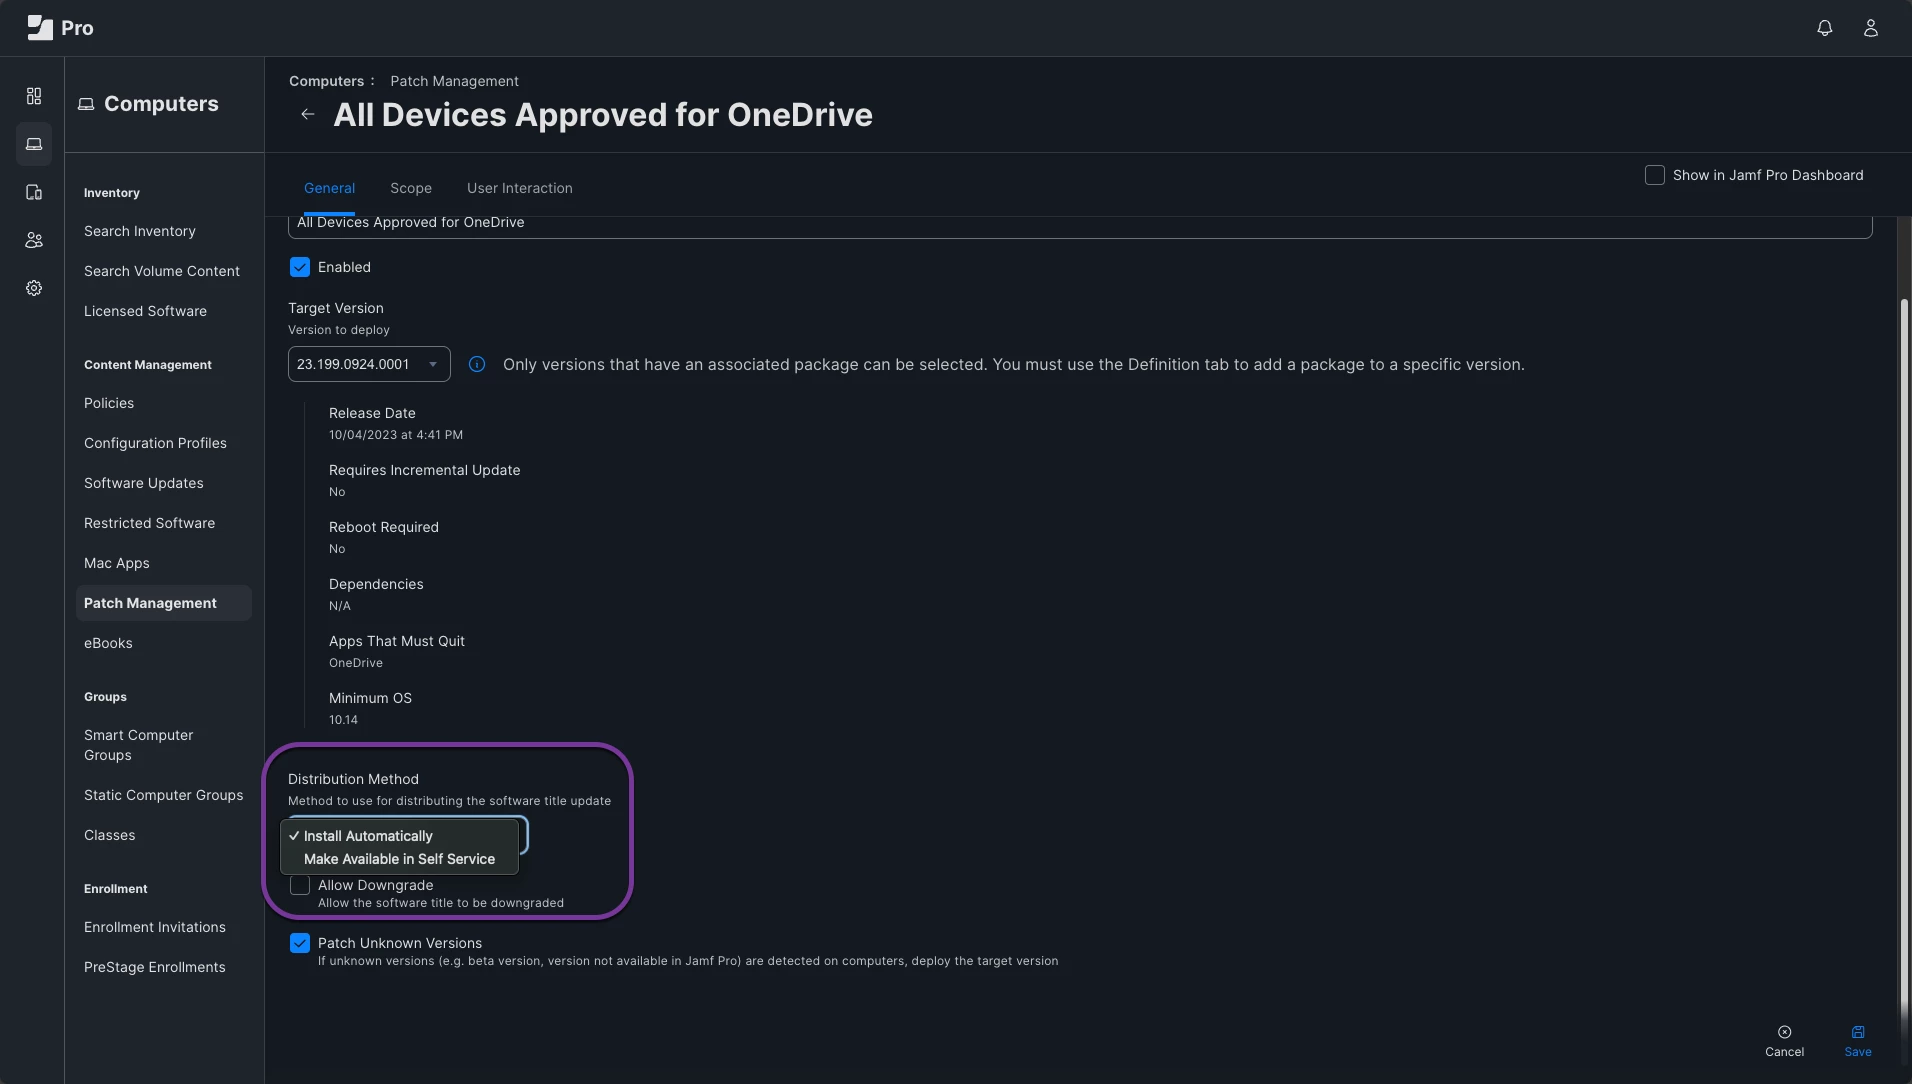Check Show in Jamf Pro Dashboard
The image size is (1912, 1084).
click(x=1655, y=175)
